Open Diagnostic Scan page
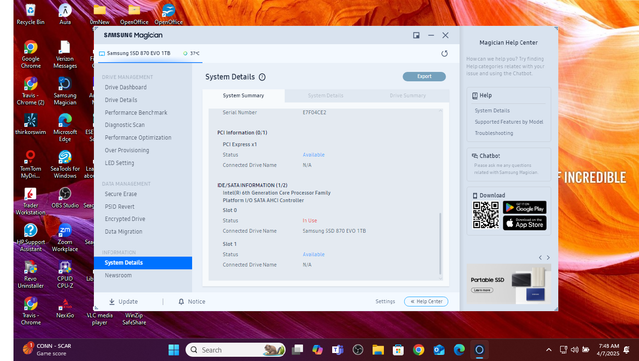The height and width of the screenshot is (361, 639). tap(125, 125)
